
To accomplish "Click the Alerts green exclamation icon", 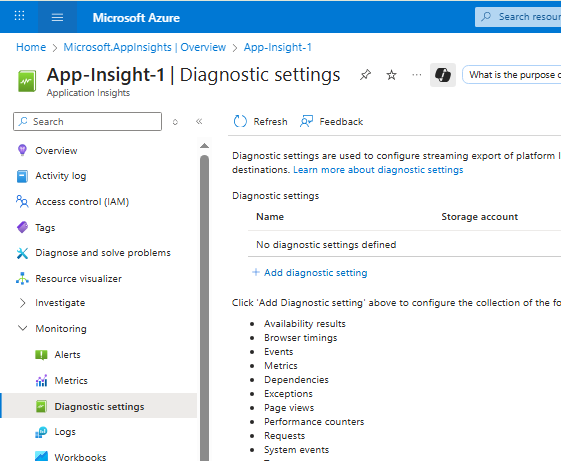I will pyautogui.click(x=41, y=355).
